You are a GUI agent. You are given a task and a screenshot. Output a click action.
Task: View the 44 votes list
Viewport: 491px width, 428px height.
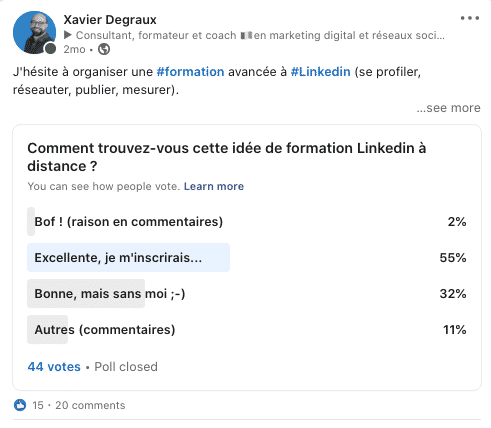point(54,367)
